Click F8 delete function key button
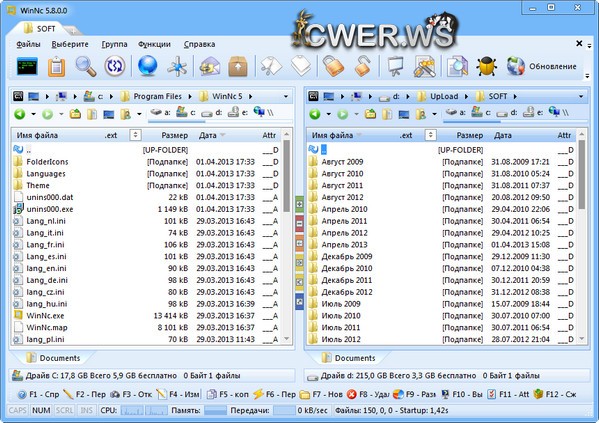599x423 pixels. point(367,394)
